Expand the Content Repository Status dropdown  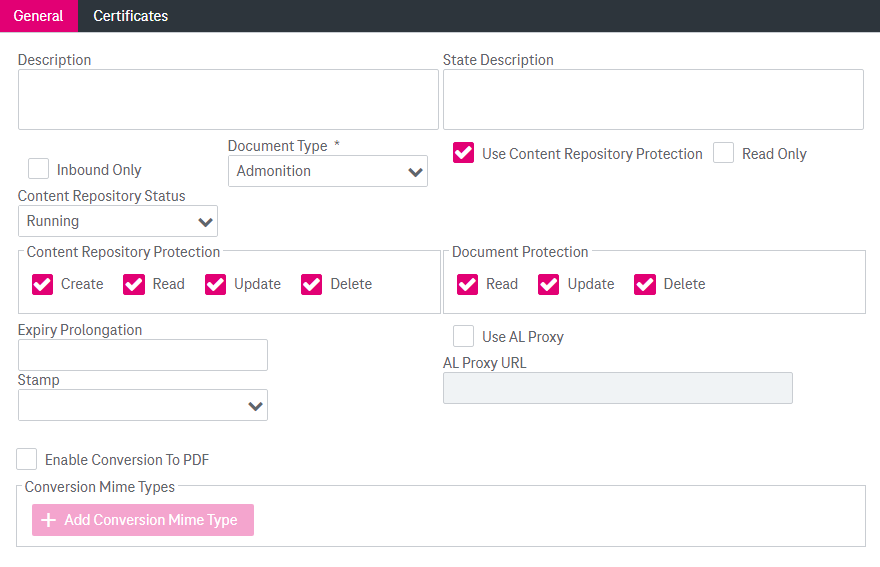tap(118, 221)
